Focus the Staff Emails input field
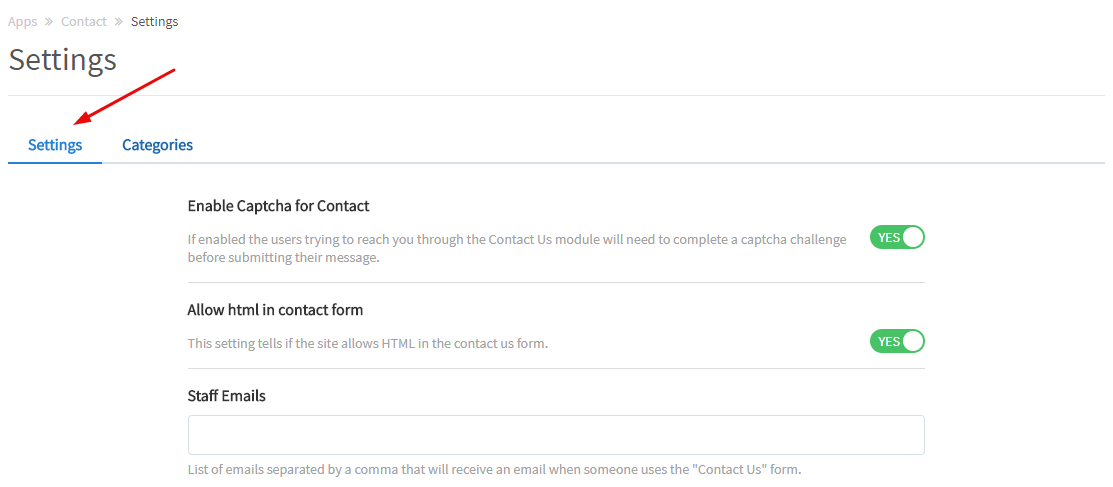1113x487 pixels. coord(556,435)
